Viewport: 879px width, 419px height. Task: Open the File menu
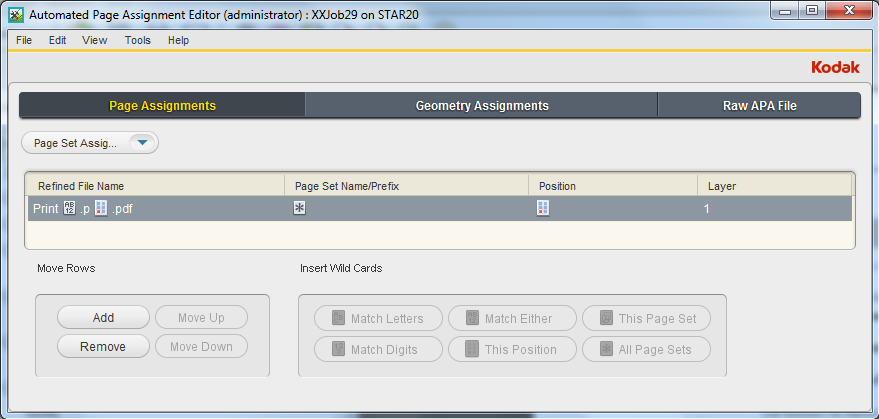point(24,41)
